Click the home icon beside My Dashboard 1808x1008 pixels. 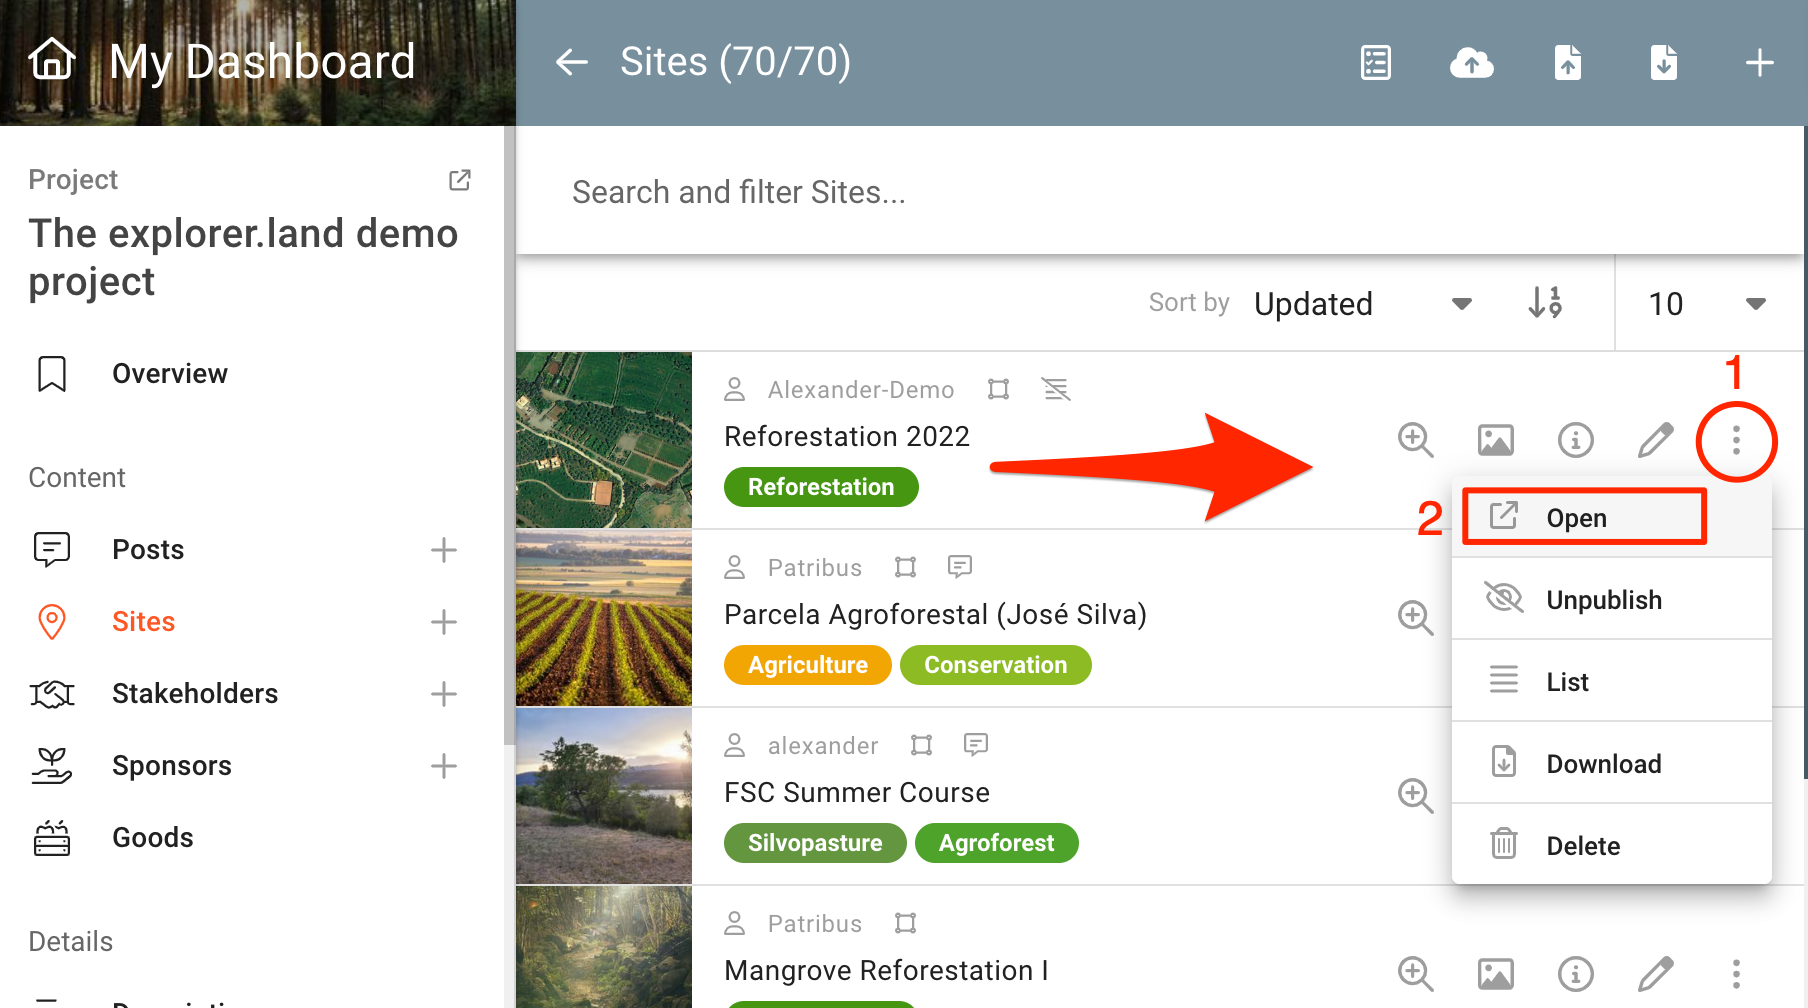(x=52, y=60)
